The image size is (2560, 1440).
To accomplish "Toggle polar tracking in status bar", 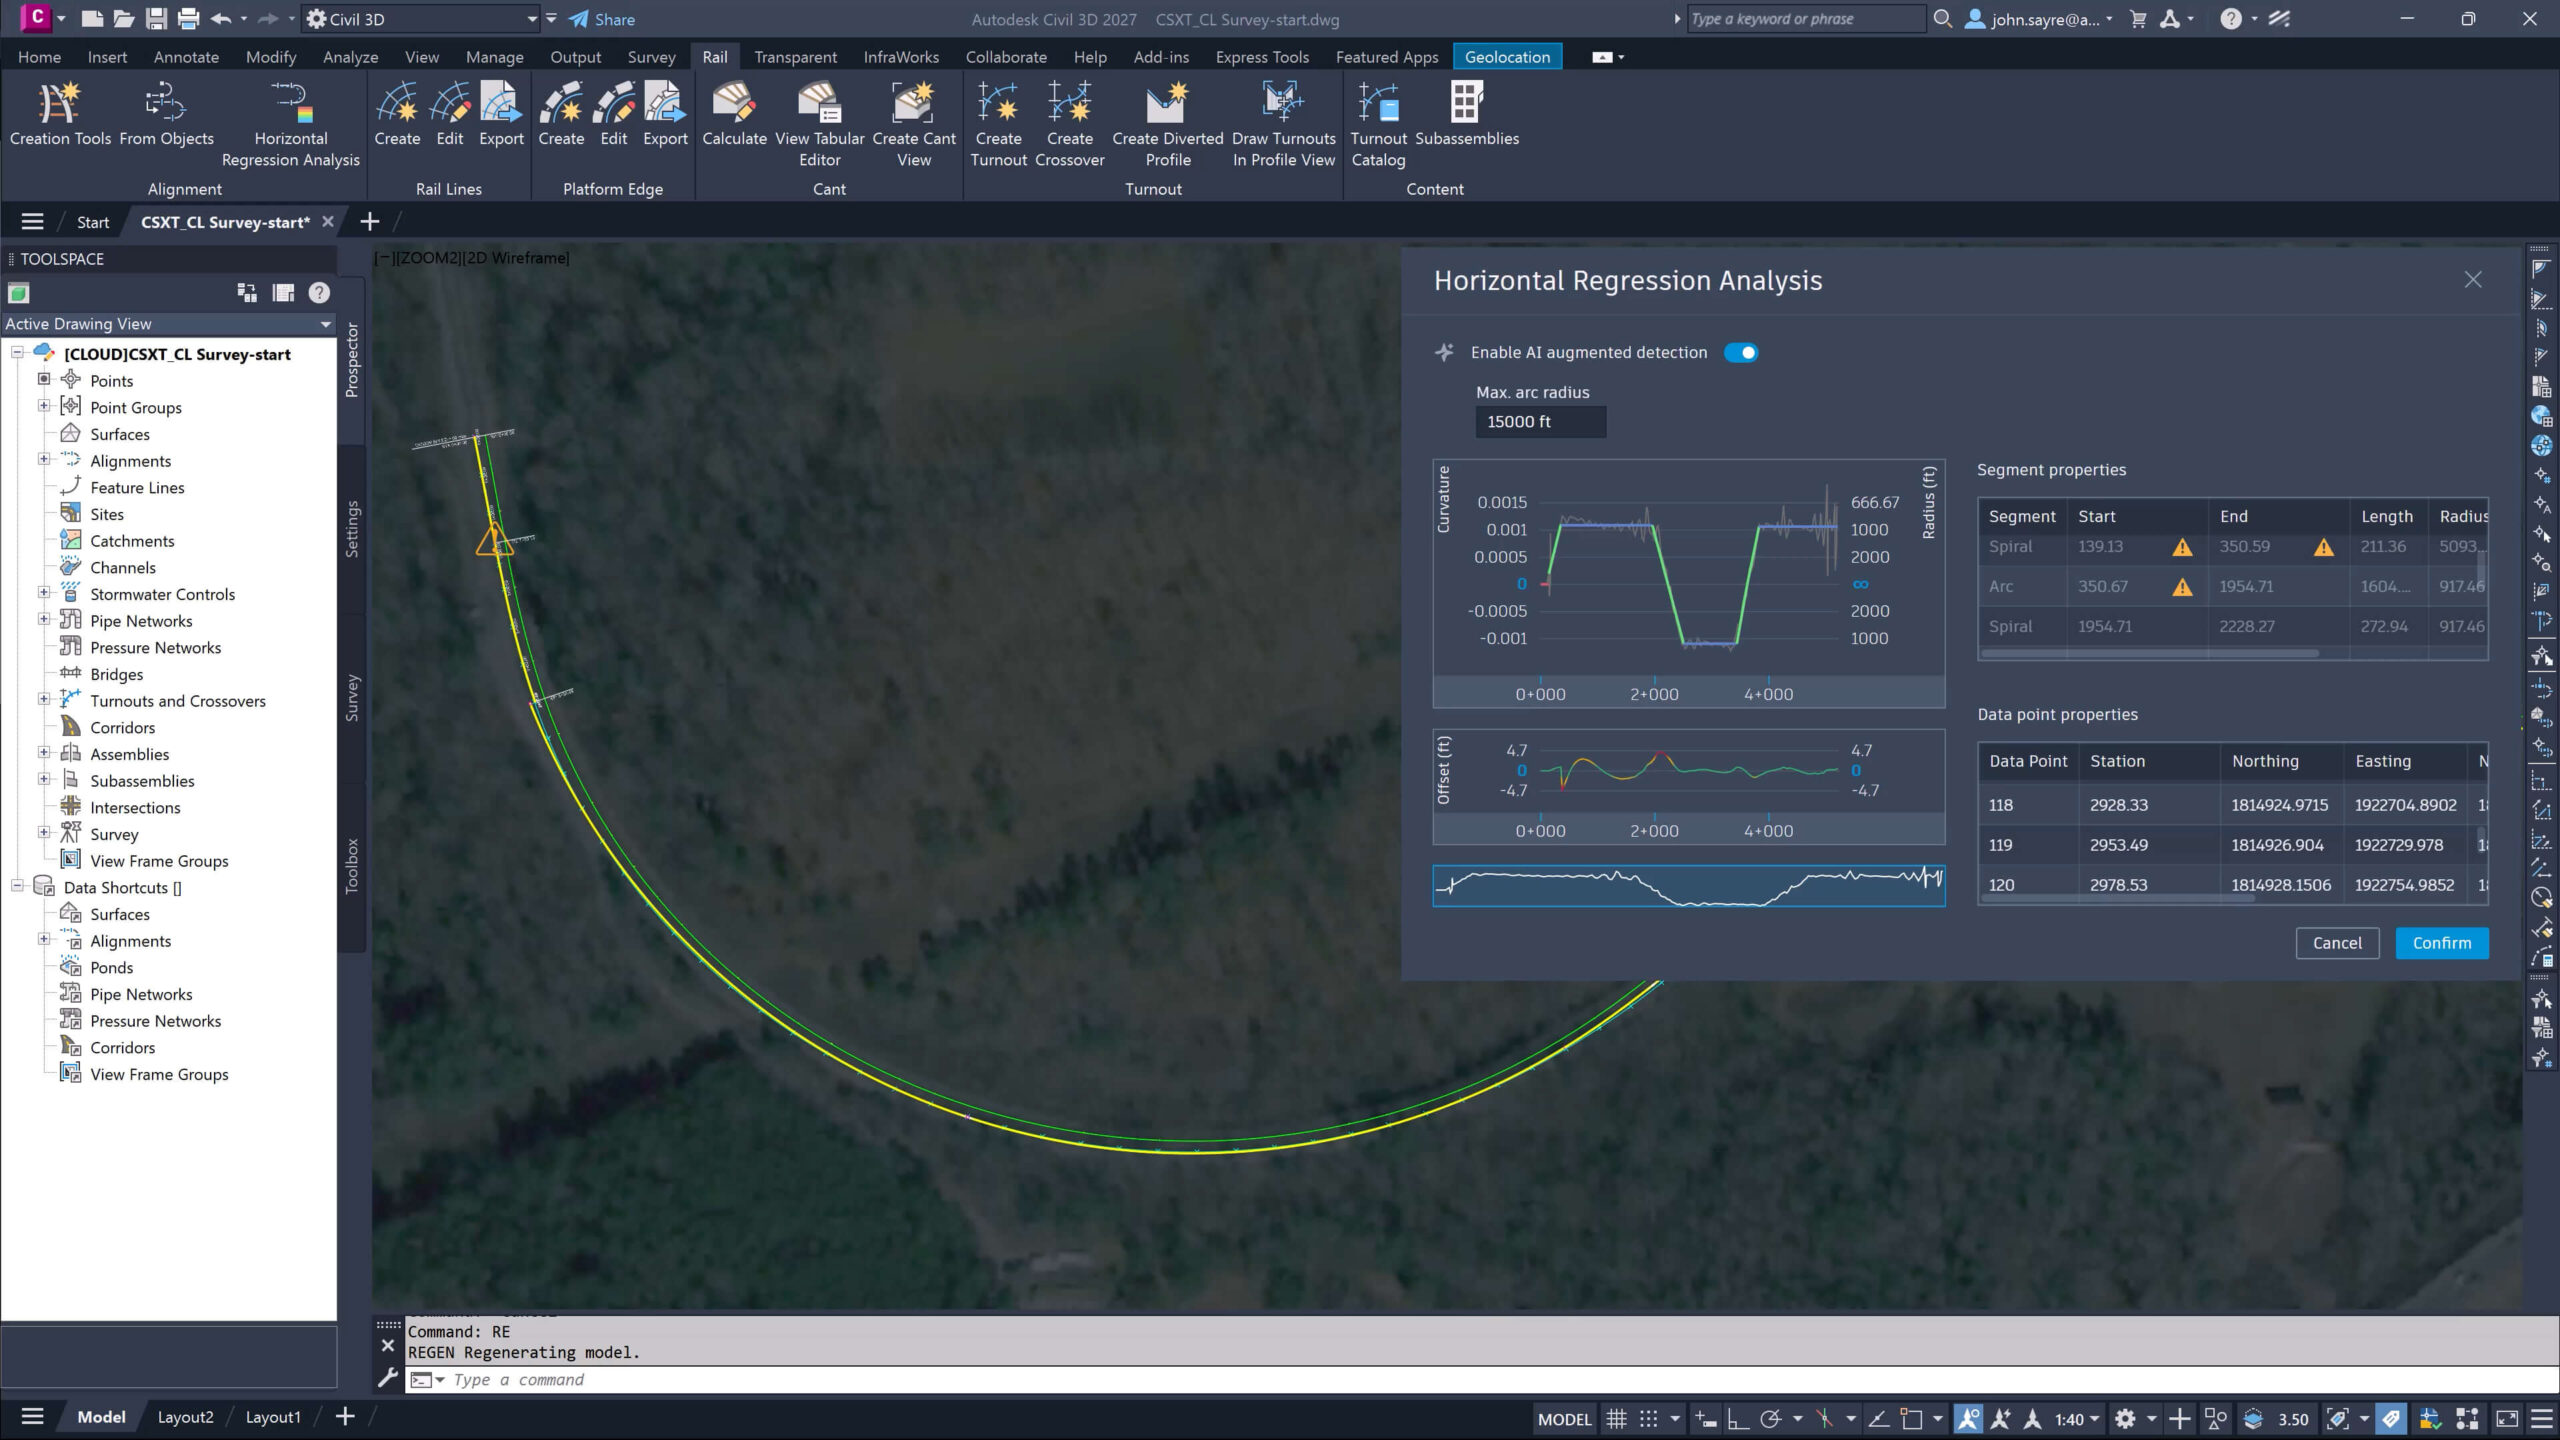I will [1771, 1419].
